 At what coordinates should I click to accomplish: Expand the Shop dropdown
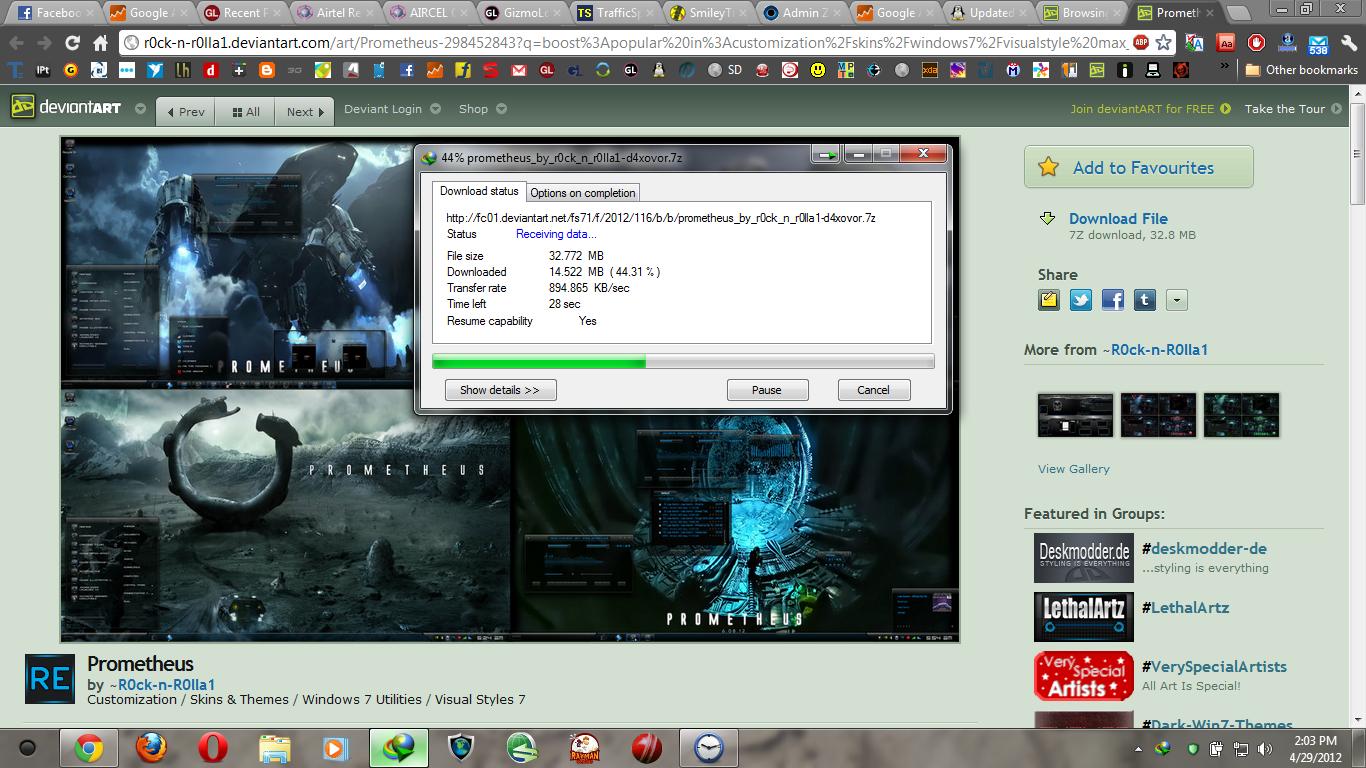click(x=501, y=109)
